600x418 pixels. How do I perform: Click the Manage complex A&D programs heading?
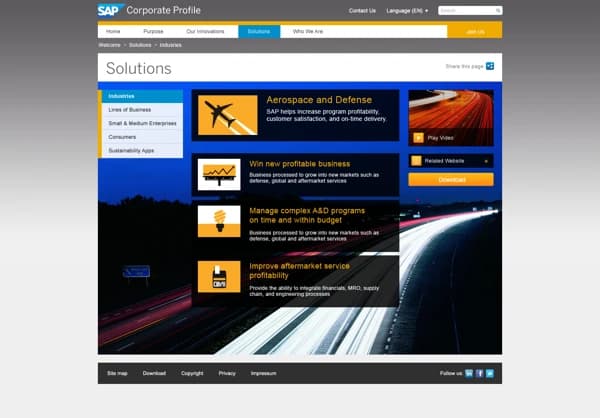click(307, 216)
